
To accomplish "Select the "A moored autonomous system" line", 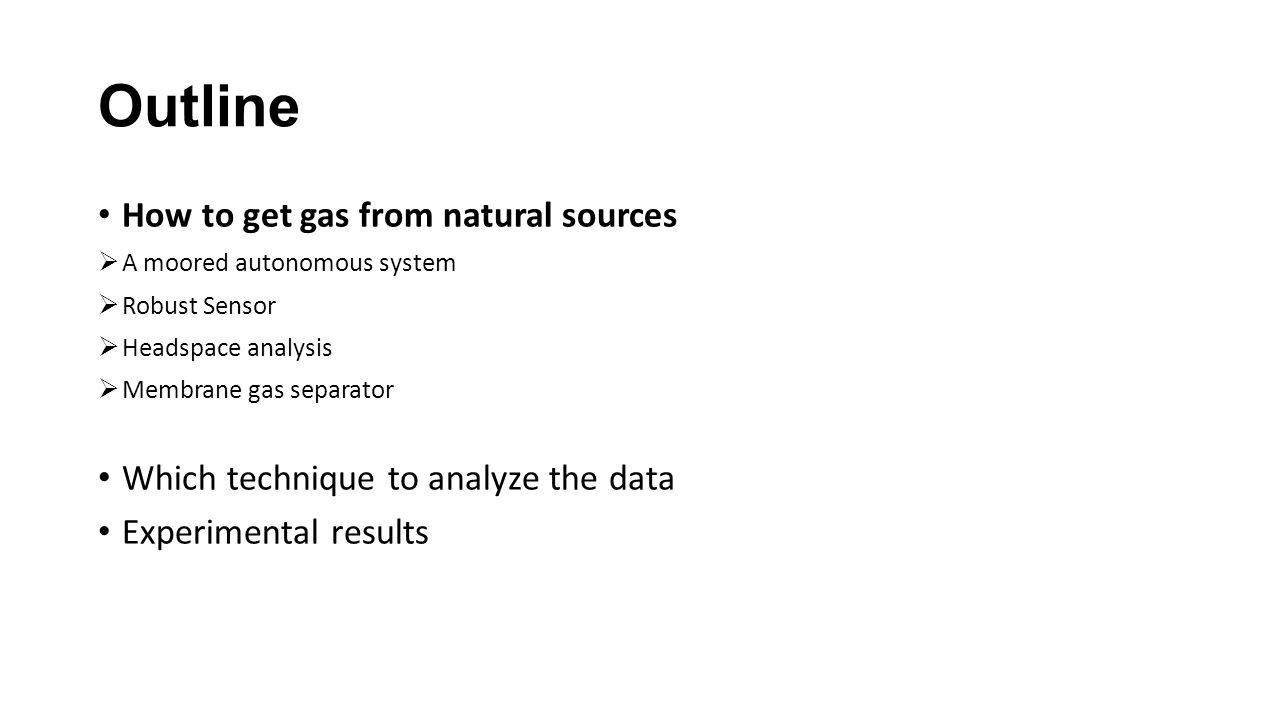I will pos(289,264).
